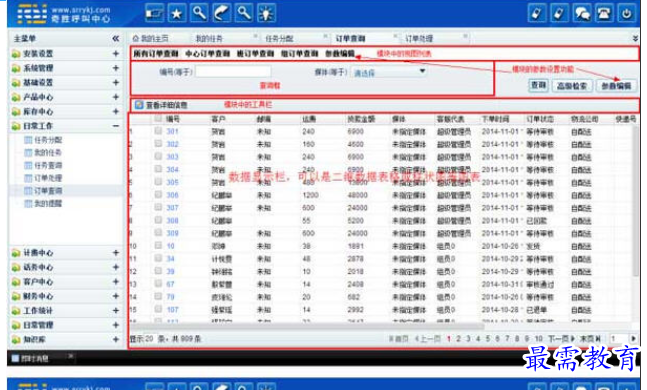Click the message icon in bottom black bar

click(15, 358)
